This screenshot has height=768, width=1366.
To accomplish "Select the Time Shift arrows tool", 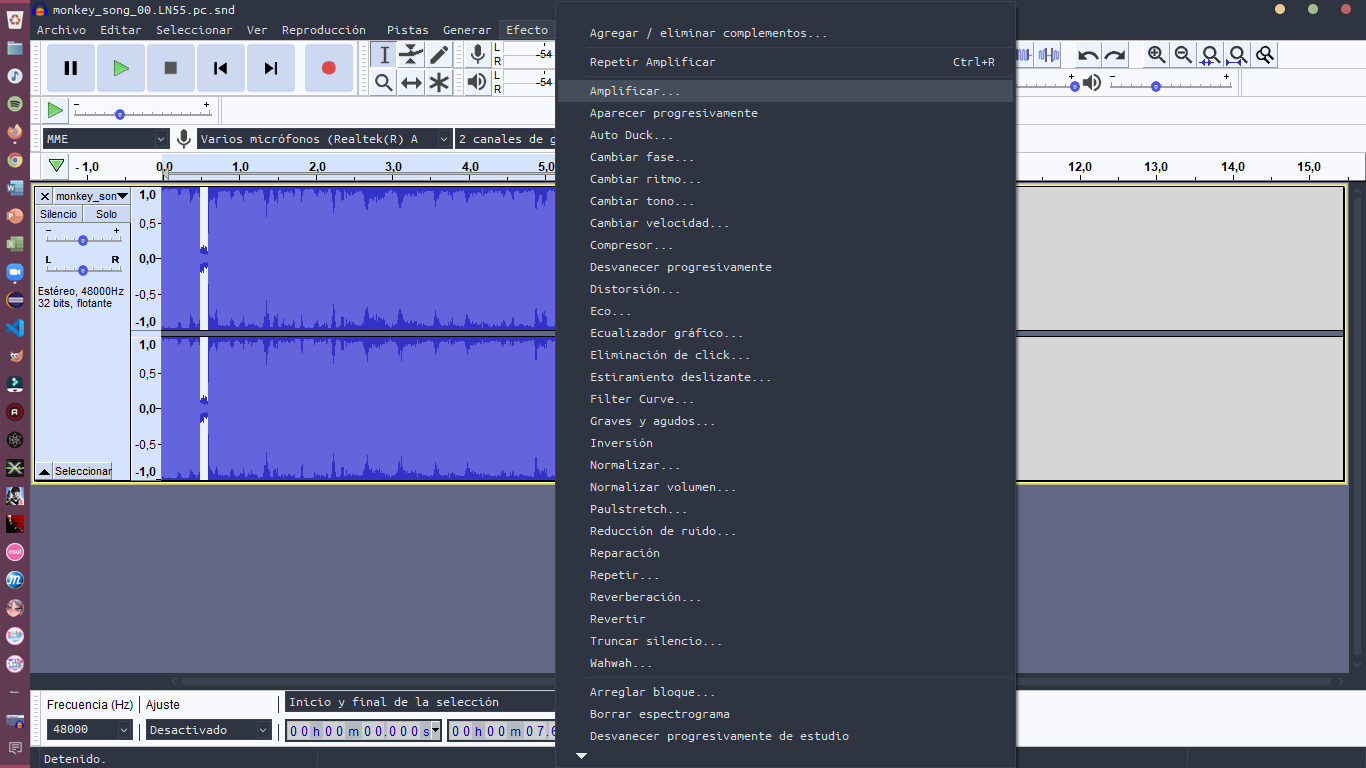I will (411, 82).
